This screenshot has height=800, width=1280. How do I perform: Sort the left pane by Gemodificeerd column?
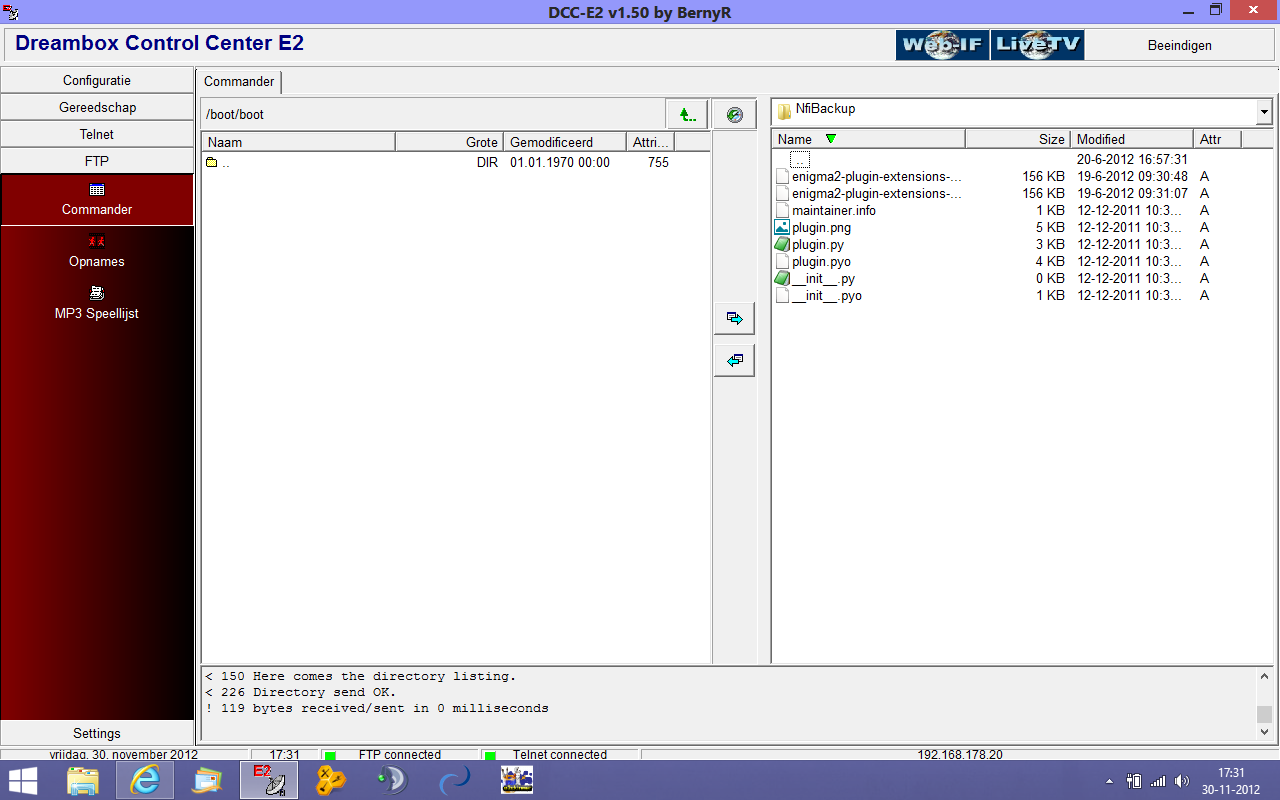tap(564, 142)
